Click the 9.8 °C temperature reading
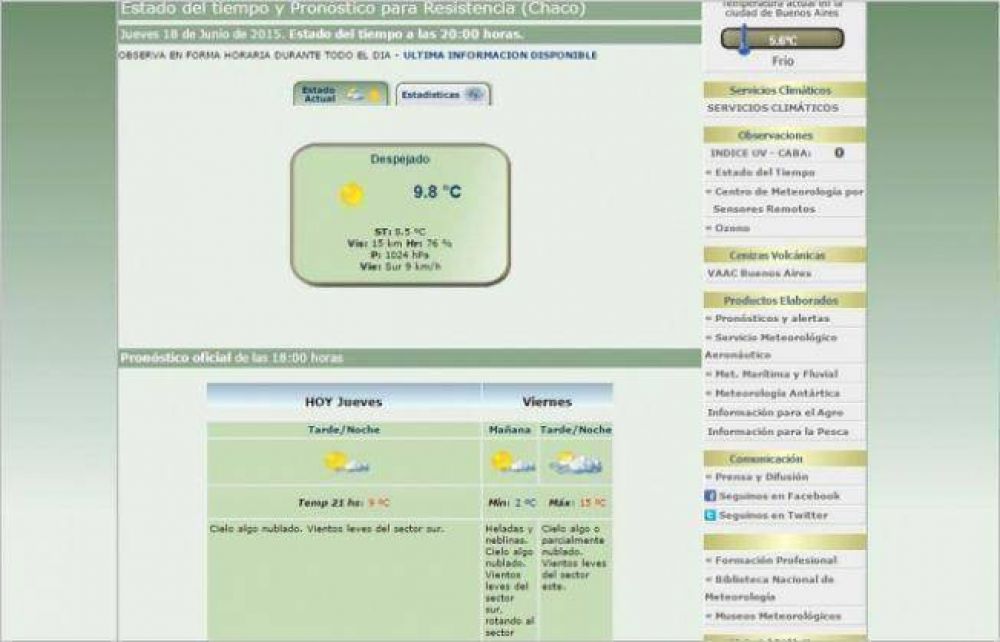Image resolution: width=1000 pixels, height=642 pixels. [x=437, y=192]
